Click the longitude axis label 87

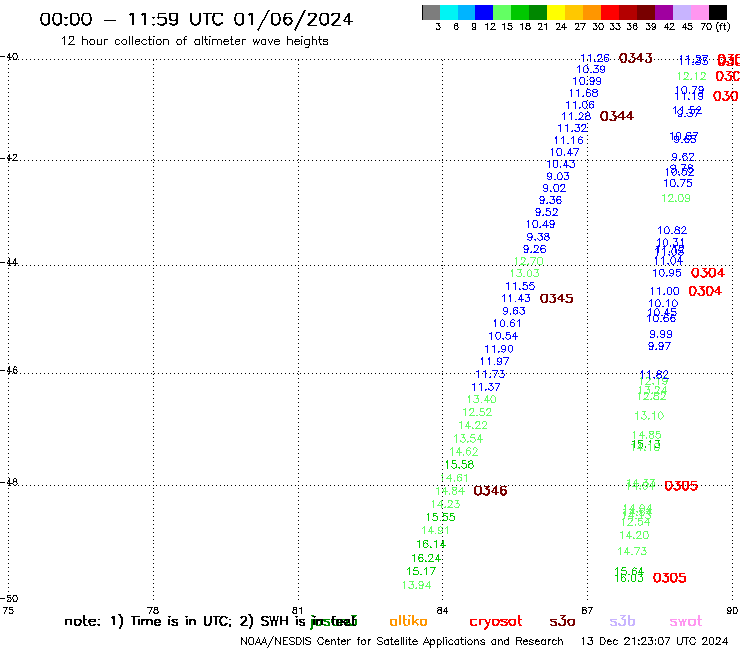[x=587, y=610]
